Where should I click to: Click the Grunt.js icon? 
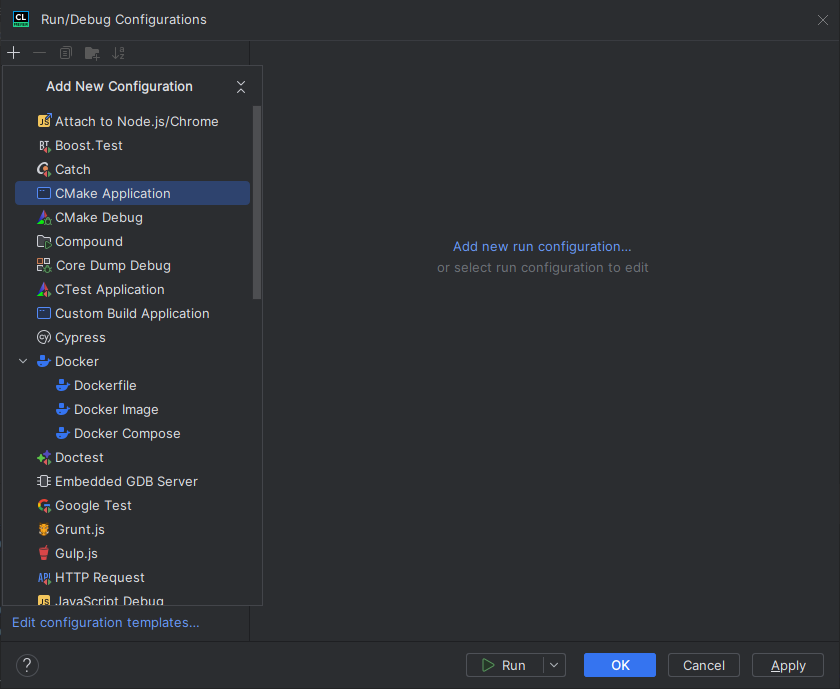[x=44, y=529]
